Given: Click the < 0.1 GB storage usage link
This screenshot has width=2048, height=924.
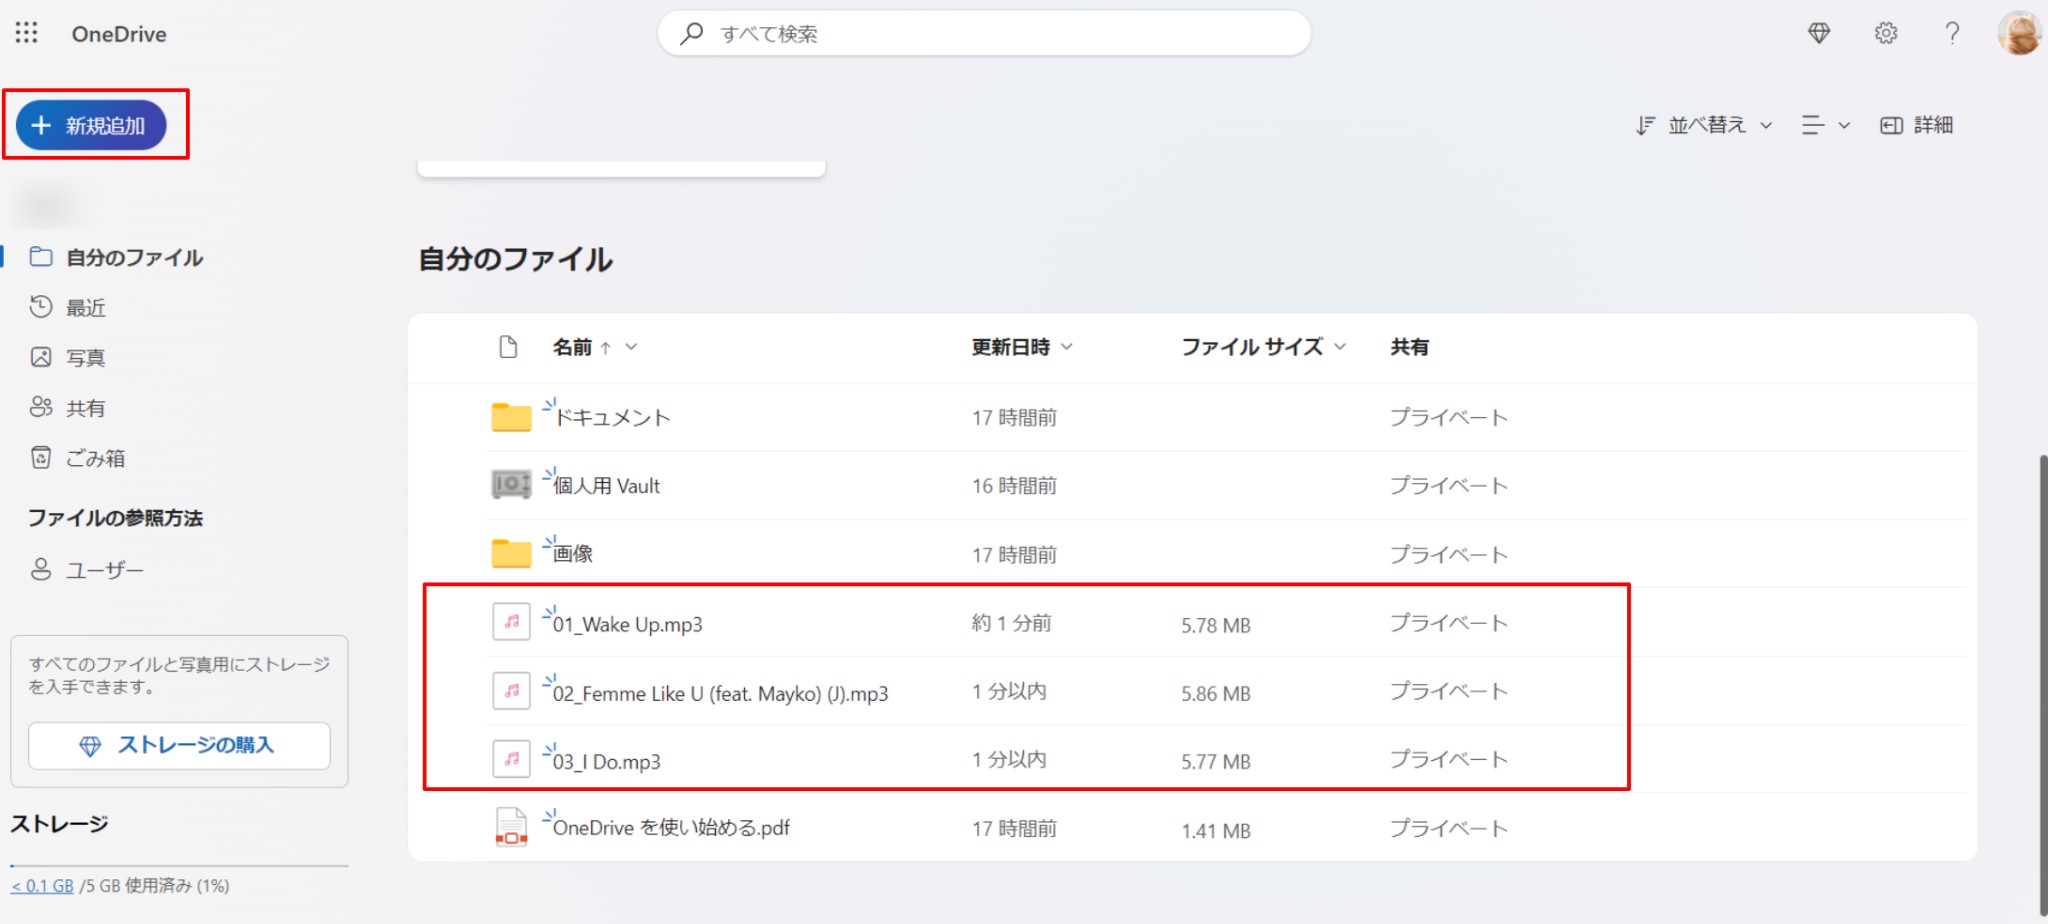Looking at the screenshot, I should pos(42,886).
